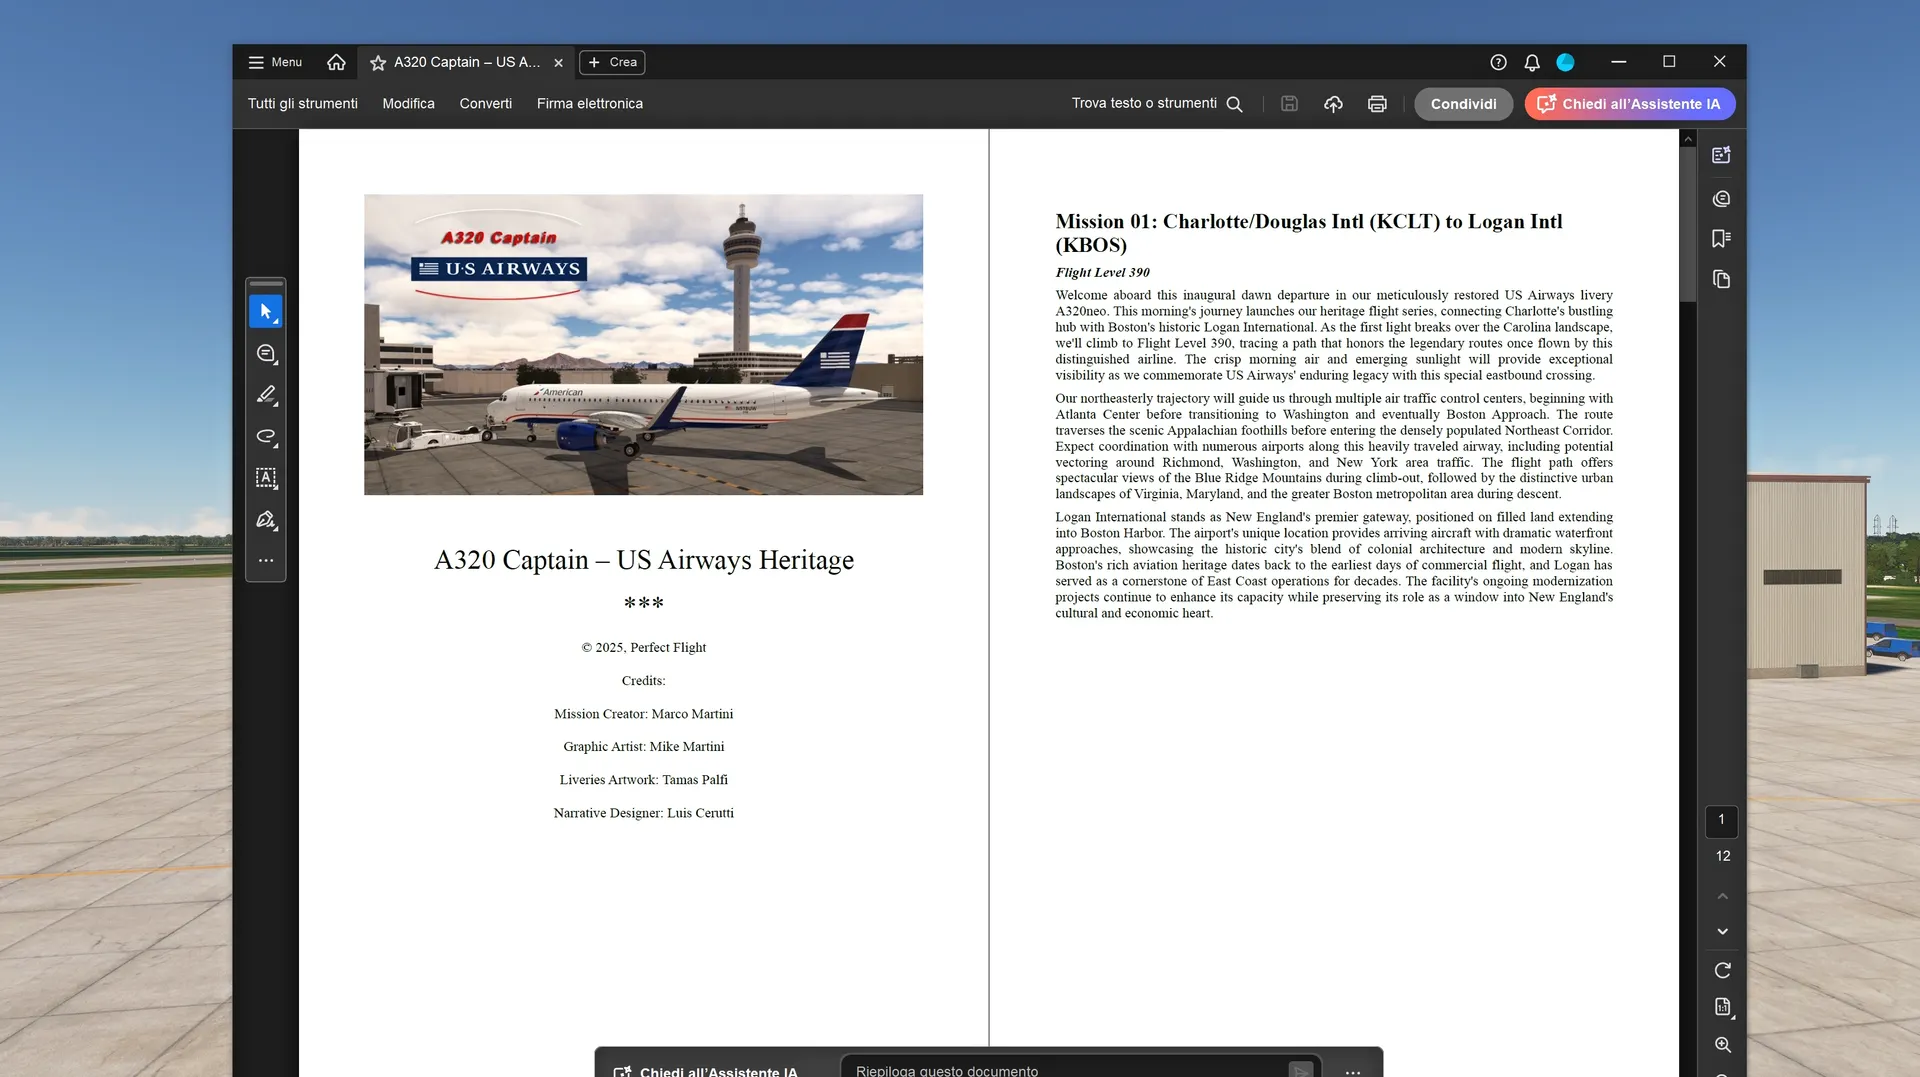The image size is (1920, 1077).
Task: Open the hamburger Menu
Action: point(275,62)
